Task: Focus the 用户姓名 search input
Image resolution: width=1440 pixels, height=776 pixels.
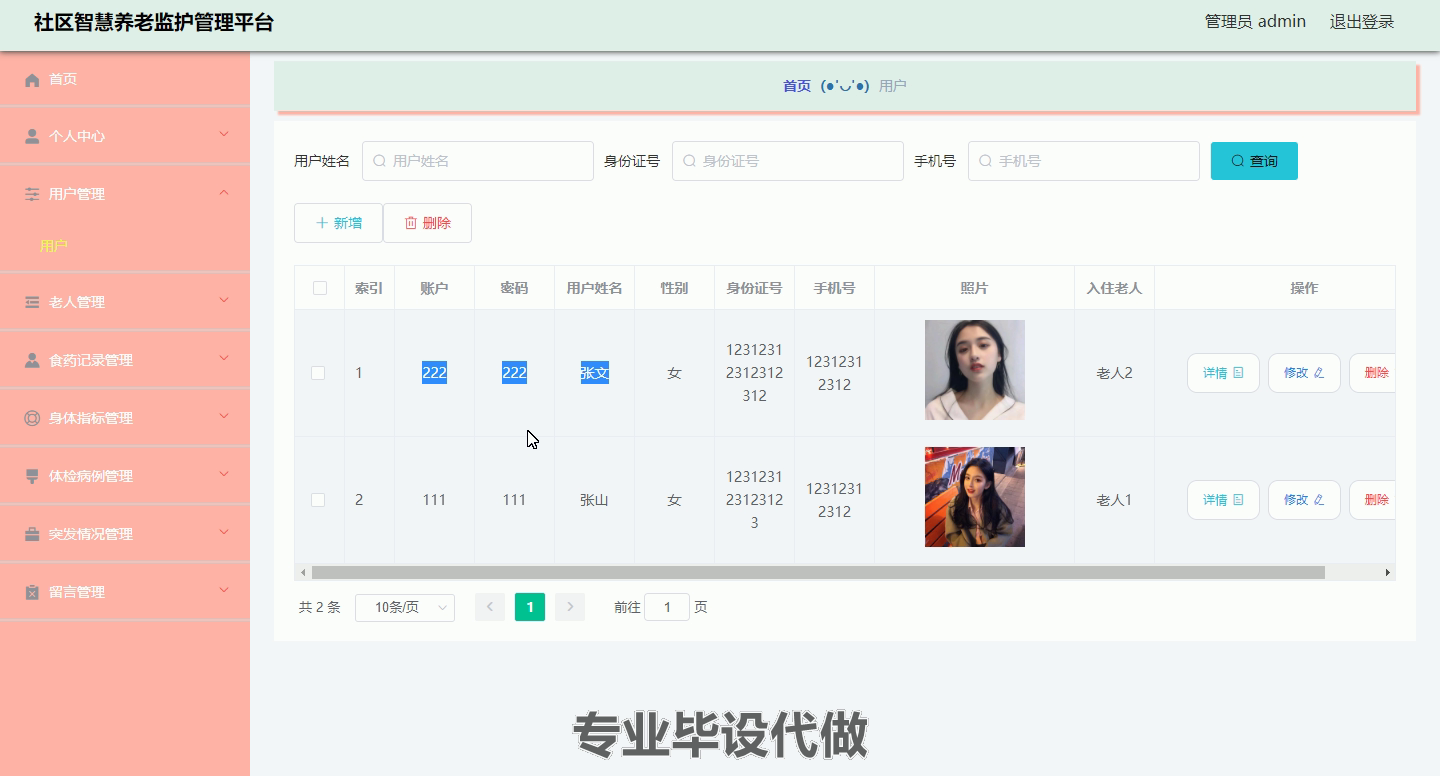Action: [478, 161]
